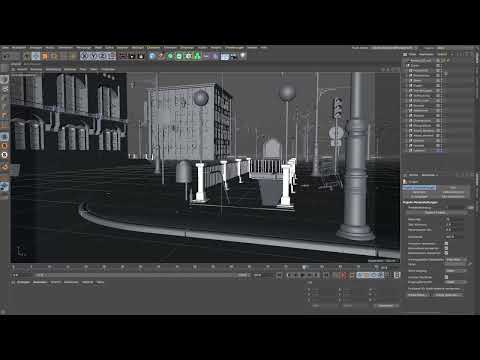Click the Apply button in coordinates manager
This screenshot has width=480, height=360.
click(385, 306)
